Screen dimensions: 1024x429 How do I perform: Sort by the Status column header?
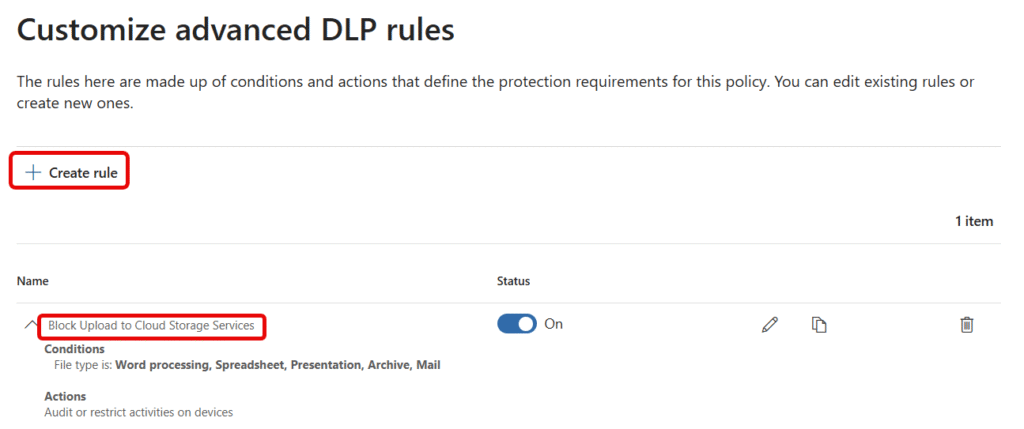(x=513, y=281)
